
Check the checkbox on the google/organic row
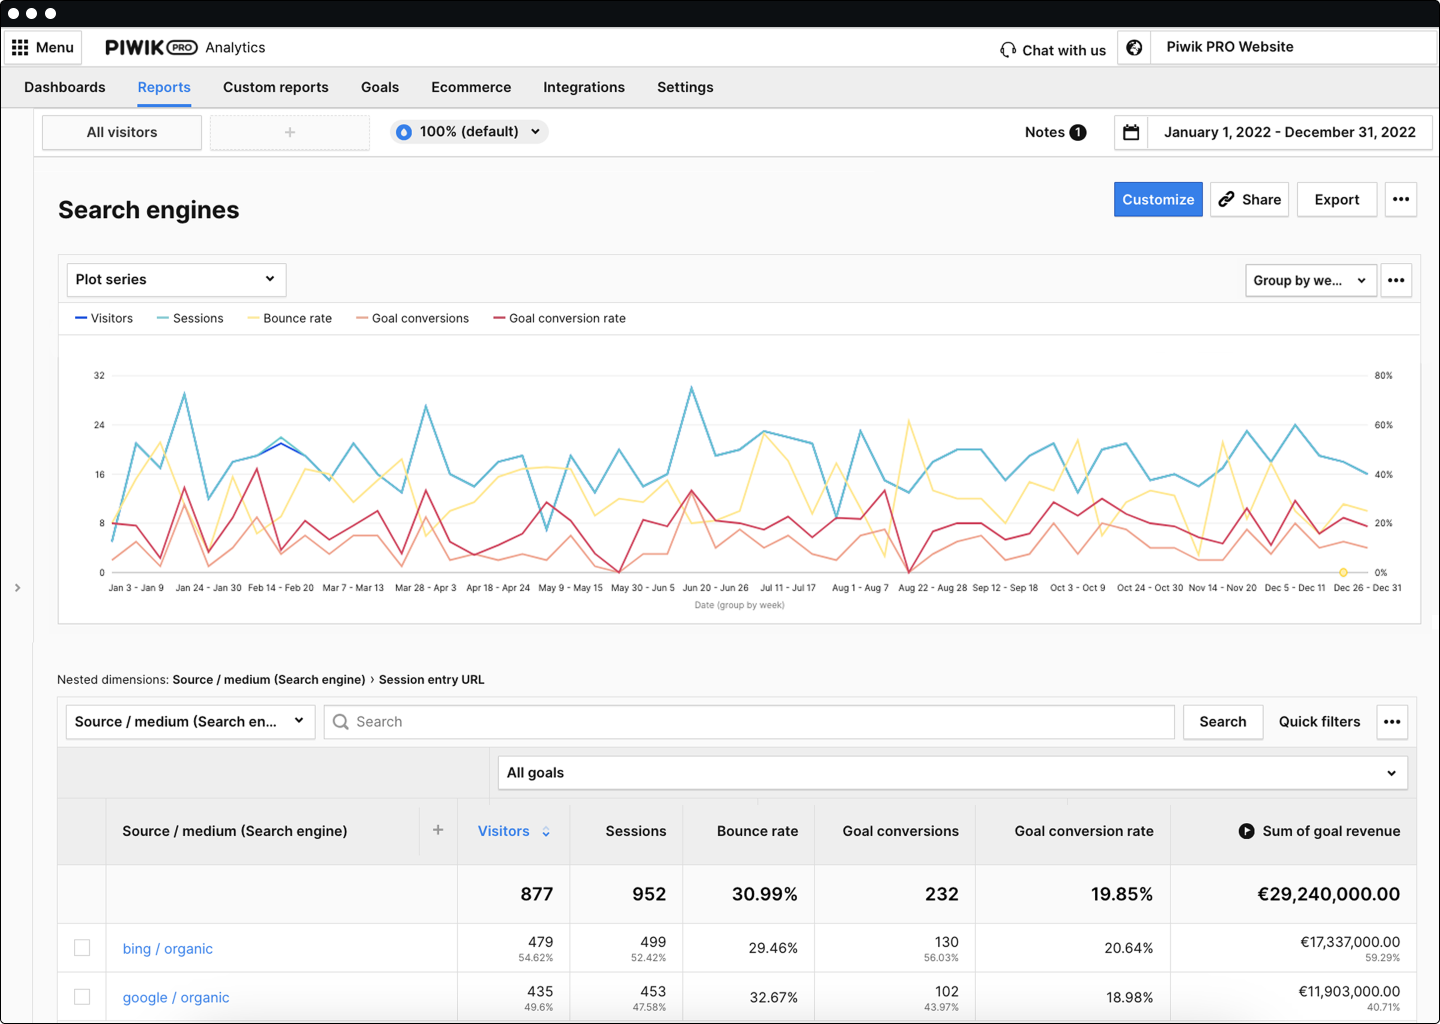point(82,996)
